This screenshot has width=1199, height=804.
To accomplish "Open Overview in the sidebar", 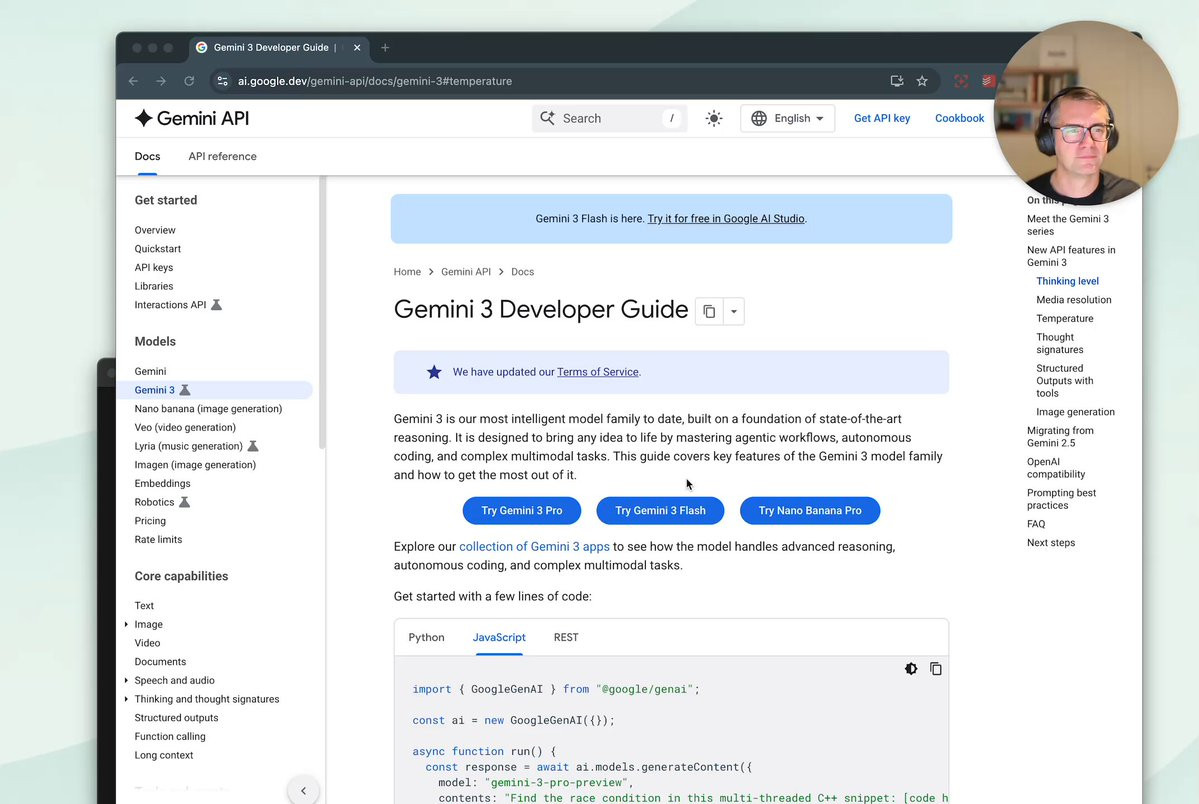I will (154, 230).
